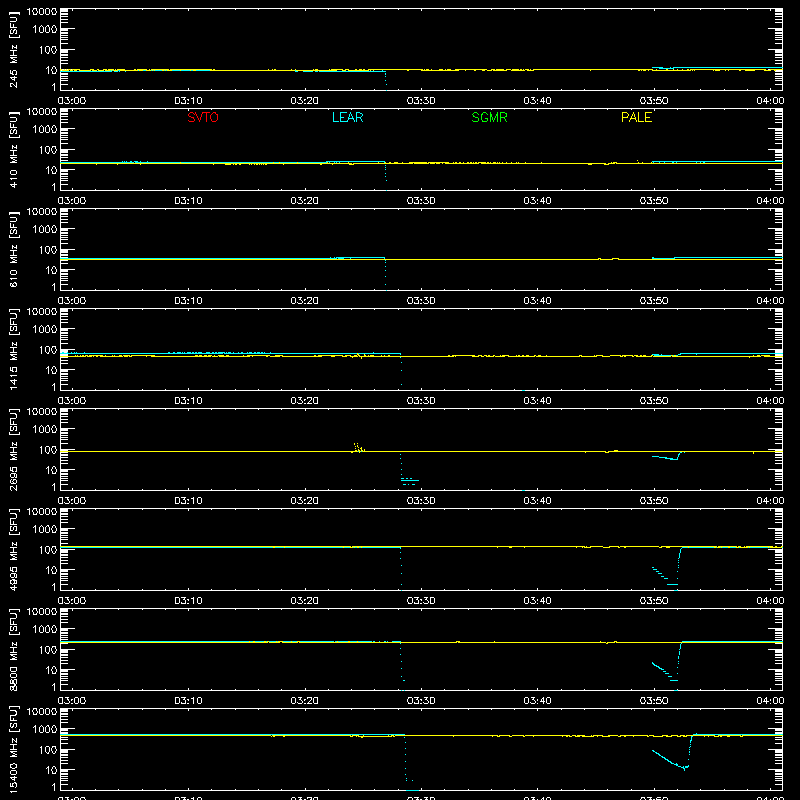800x800 pixels.
Task: Click the 1000 y-tick in 2695 MHz panel
Action: point(45,429)
